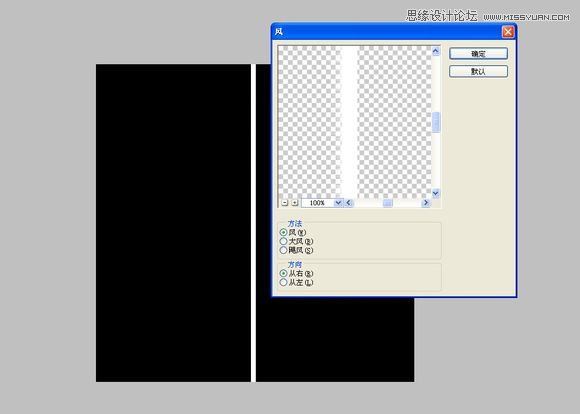580x414 pixels.
Task: Click preview scroll-left arrow
Action: click(348, 203)
